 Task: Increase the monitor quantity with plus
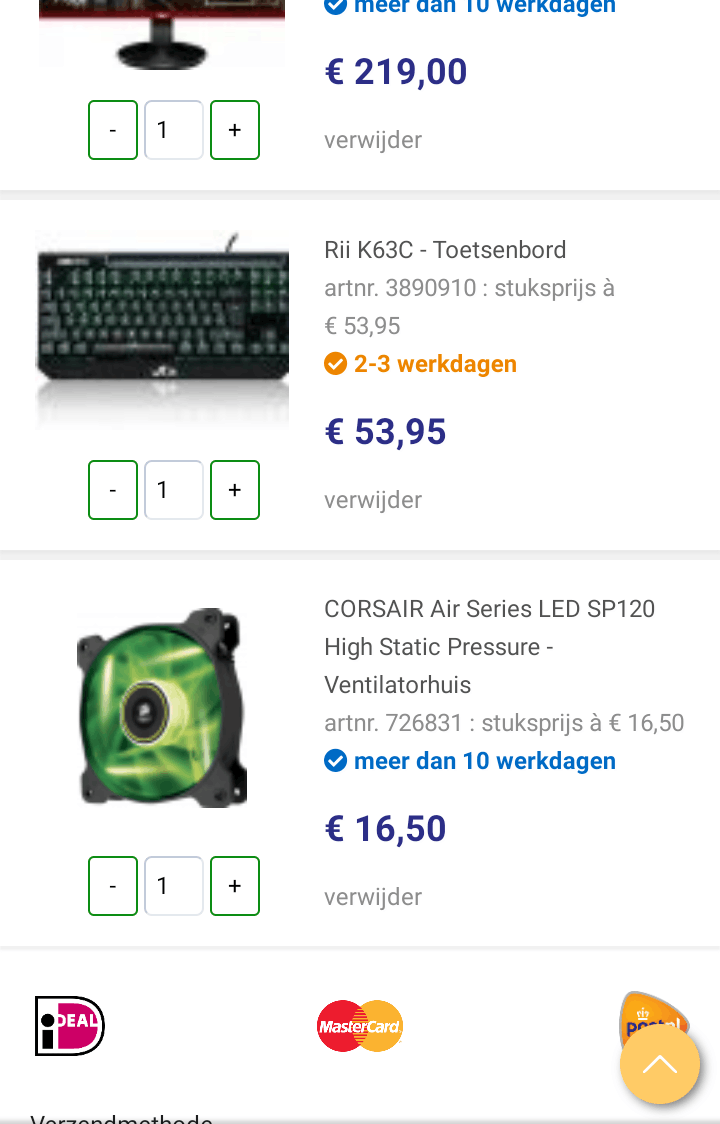234,130
